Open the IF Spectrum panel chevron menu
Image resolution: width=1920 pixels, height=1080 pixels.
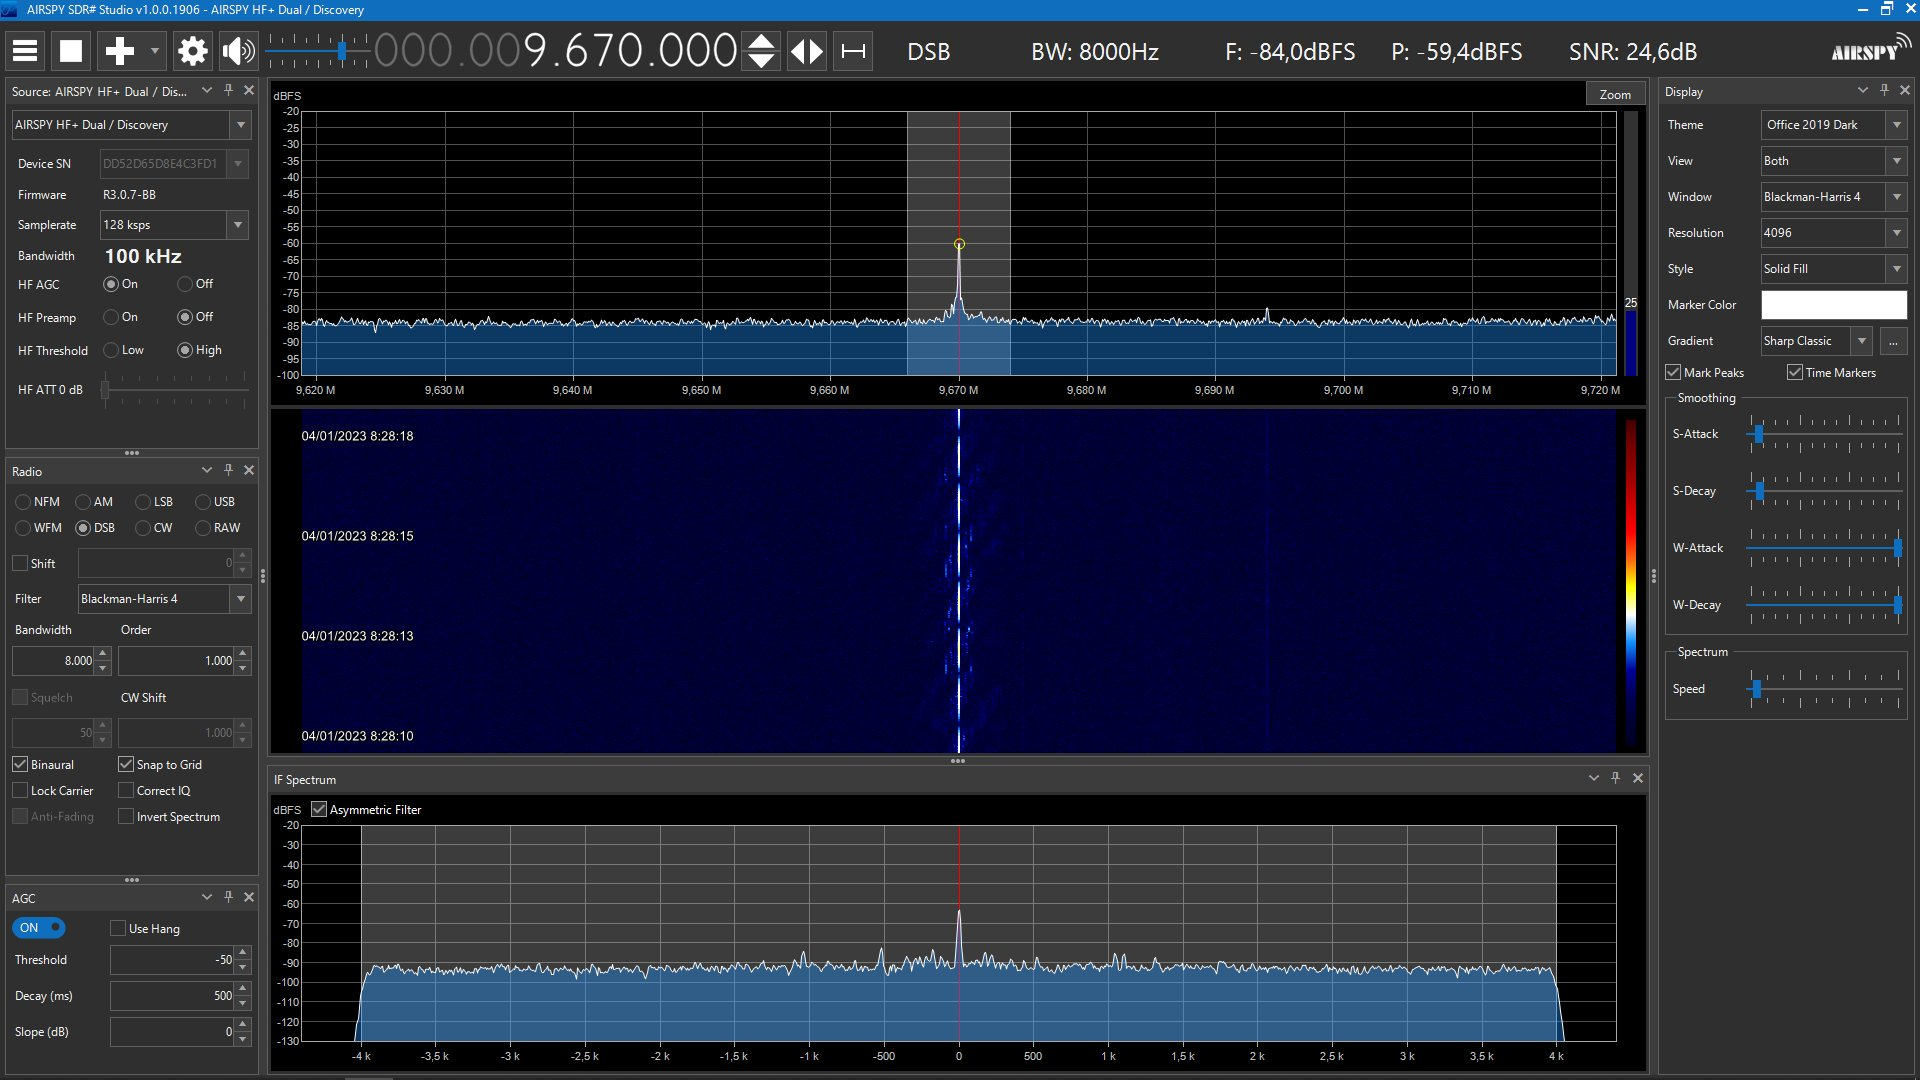[1594, 779]
